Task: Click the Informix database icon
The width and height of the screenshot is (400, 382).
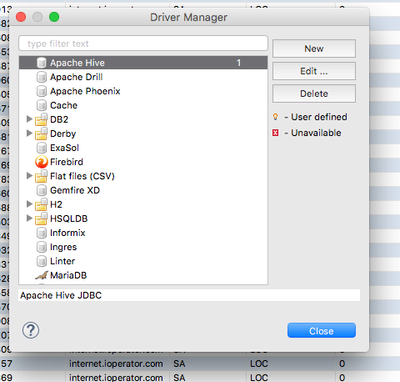Action: tap(41, 233)
